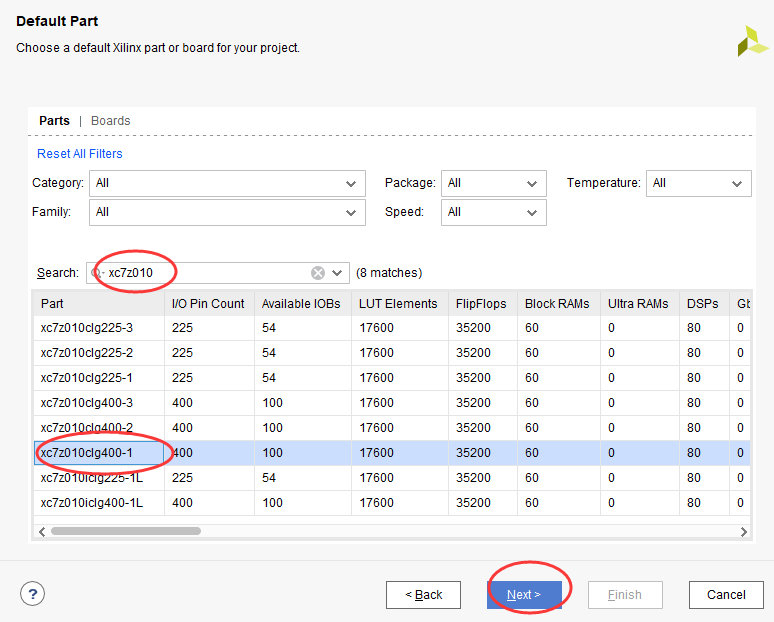Open the Temperature dropdown
774x622 pixels.
click(x=698, y=184)
